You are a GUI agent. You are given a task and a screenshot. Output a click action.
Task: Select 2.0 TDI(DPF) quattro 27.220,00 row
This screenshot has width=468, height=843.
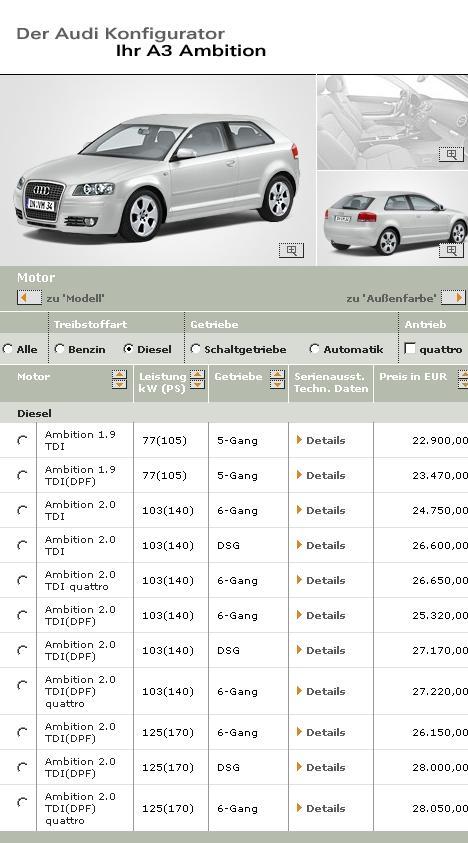click(22, 685)
